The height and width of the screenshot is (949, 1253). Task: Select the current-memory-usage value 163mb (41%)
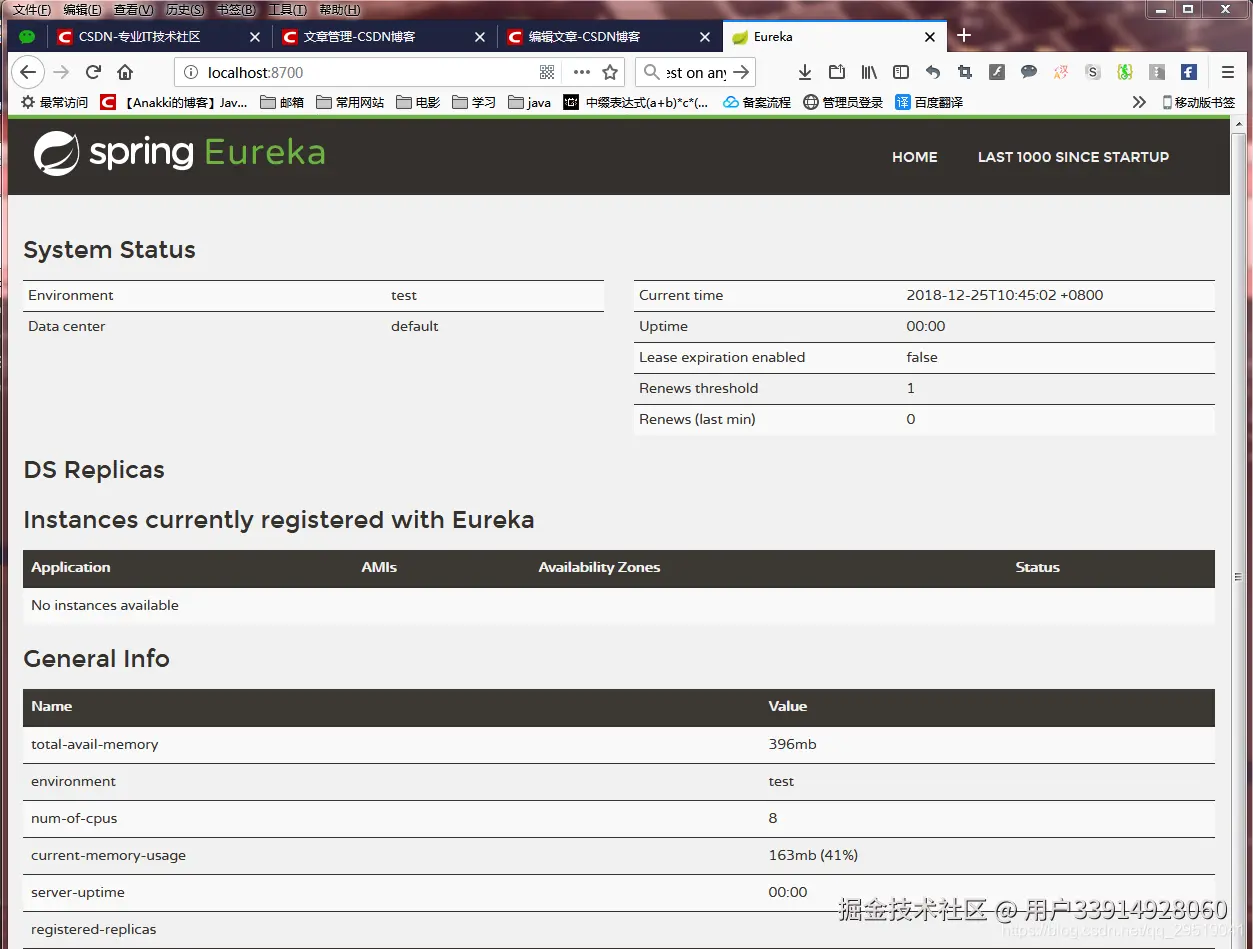(x=813, y=855)
